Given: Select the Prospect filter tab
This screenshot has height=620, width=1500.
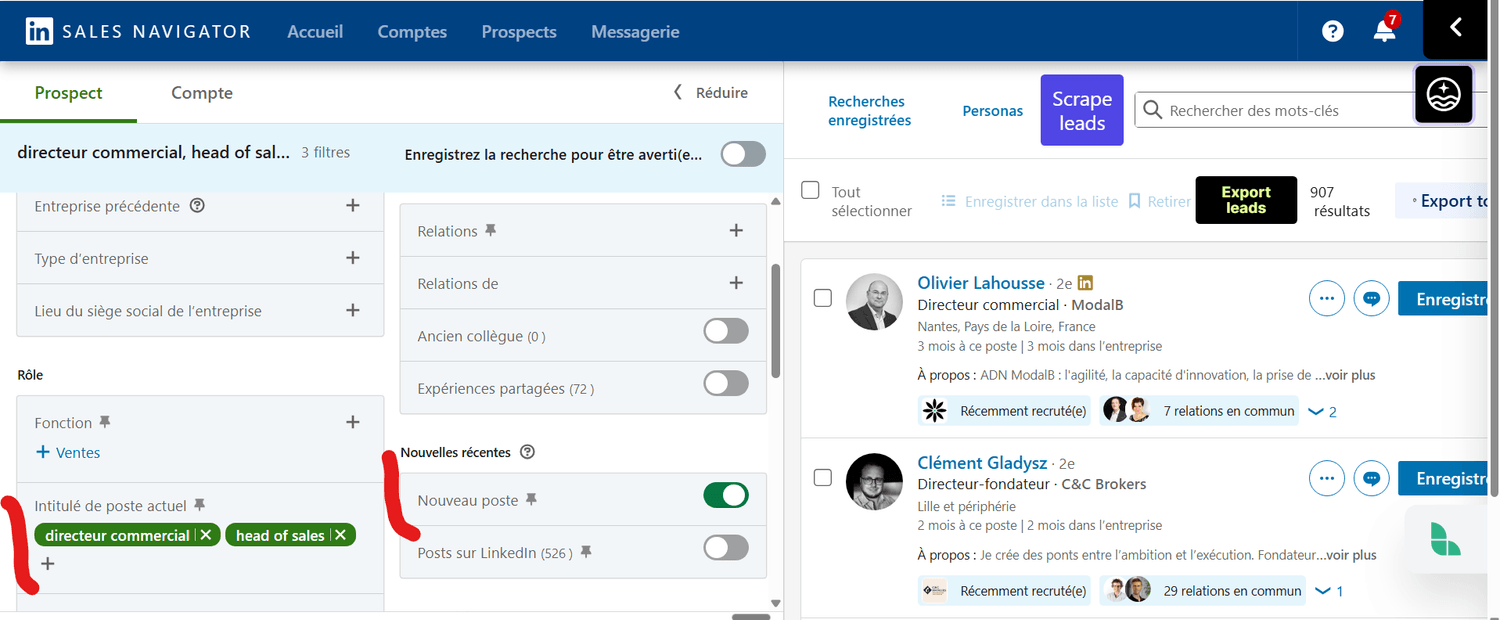Looking at the screenshot, I should tap(68, 93).
